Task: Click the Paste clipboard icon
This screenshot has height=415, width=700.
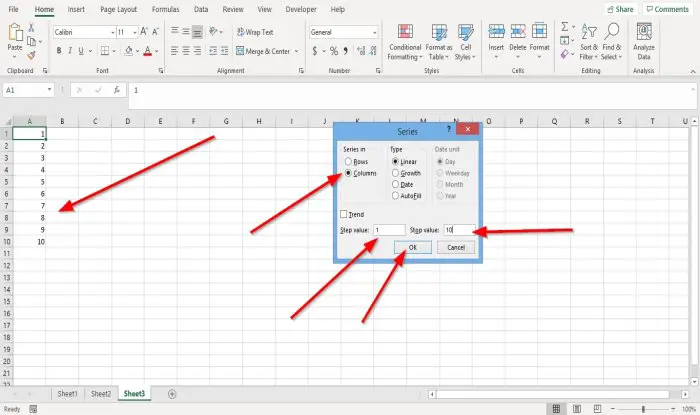Action: point(15,33)
